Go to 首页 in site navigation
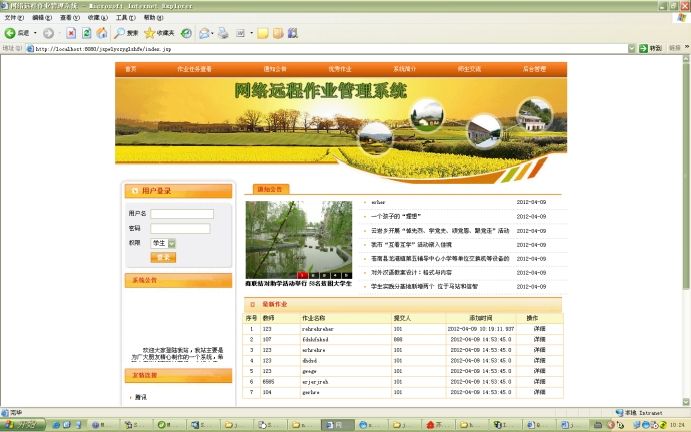The height and width of the screenshot is (432, 691). click(131, 69)
